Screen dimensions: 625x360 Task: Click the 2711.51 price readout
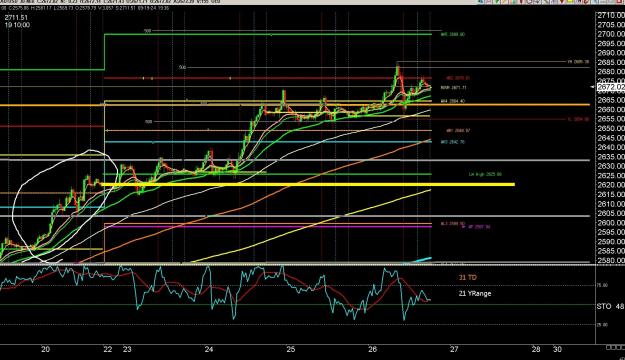coord(16,18)
